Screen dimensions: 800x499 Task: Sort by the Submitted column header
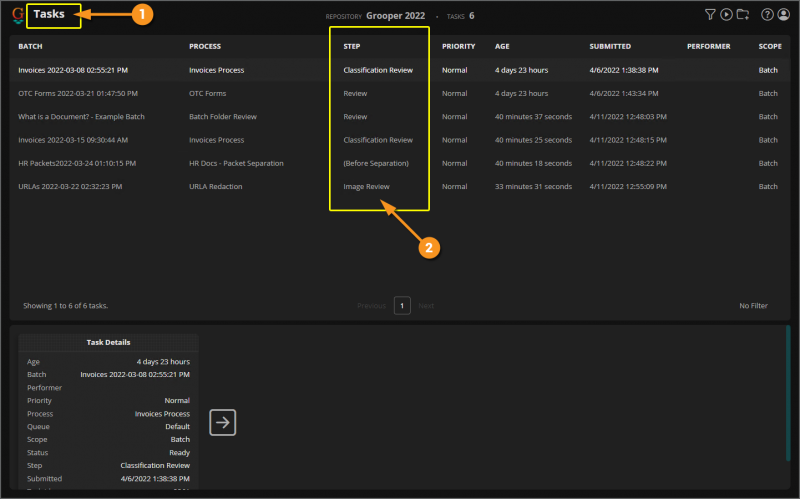tap(611, 47)
